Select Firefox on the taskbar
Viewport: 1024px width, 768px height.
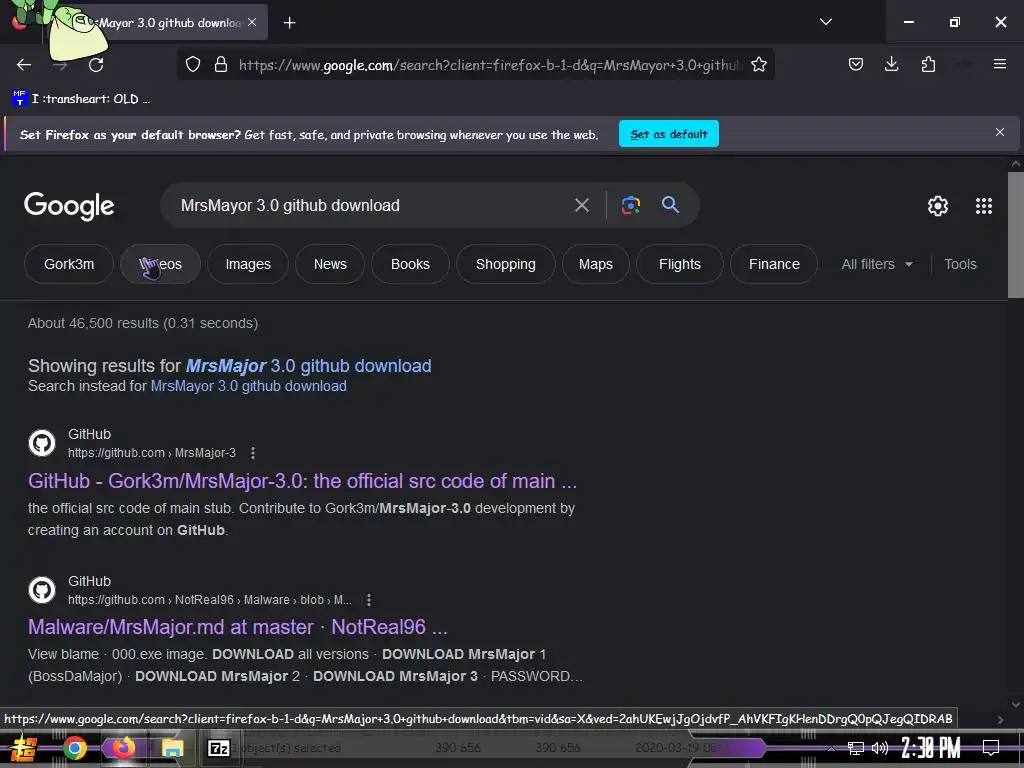pyautogui.click(x=123, y=748)
